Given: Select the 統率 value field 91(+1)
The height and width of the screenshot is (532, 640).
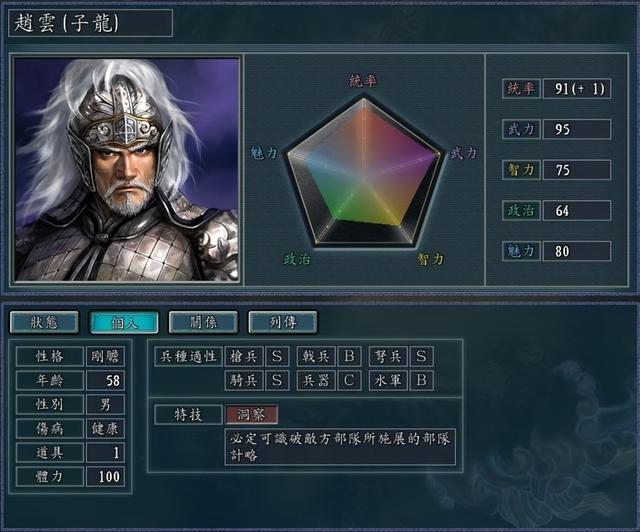Looking at the screenshot, I should click(577, 89).
